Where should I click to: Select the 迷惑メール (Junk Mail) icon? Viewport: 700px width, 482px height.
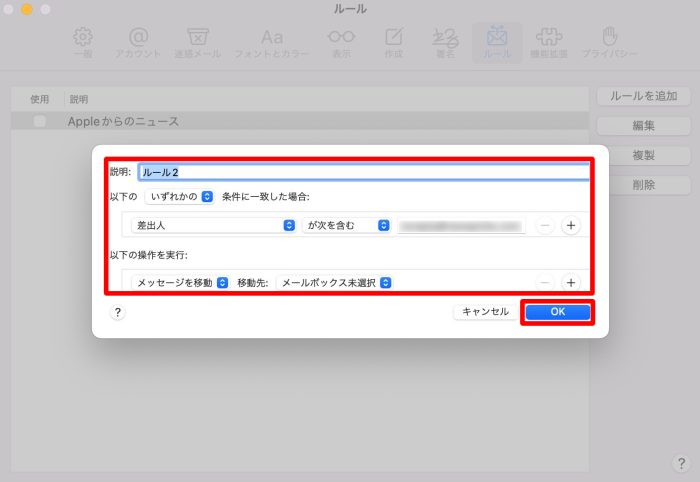[x=198, y=42]
